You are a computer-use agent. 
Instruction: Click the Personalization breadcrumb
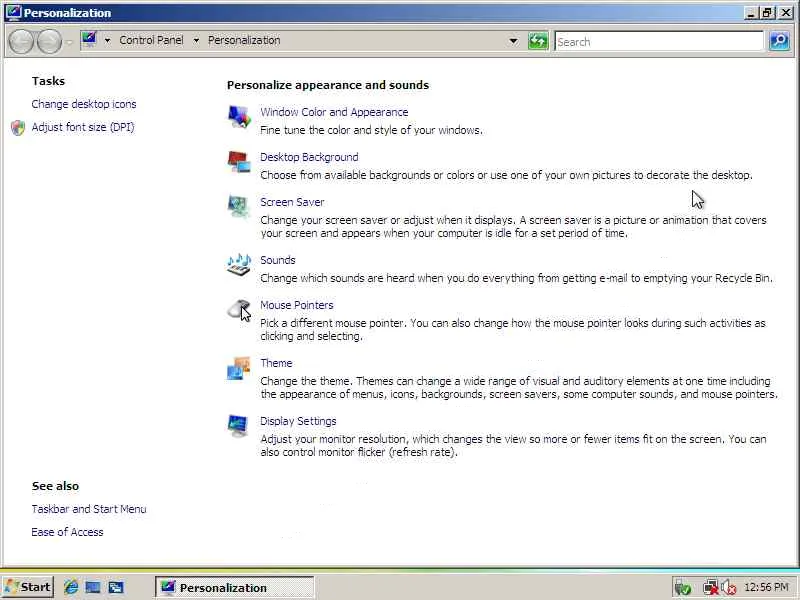244,40
